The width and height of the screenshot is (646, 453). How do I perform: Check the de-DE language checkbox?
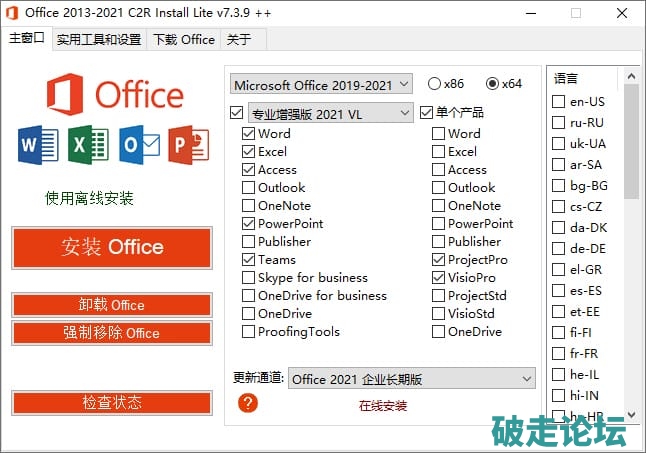[558, 249]
